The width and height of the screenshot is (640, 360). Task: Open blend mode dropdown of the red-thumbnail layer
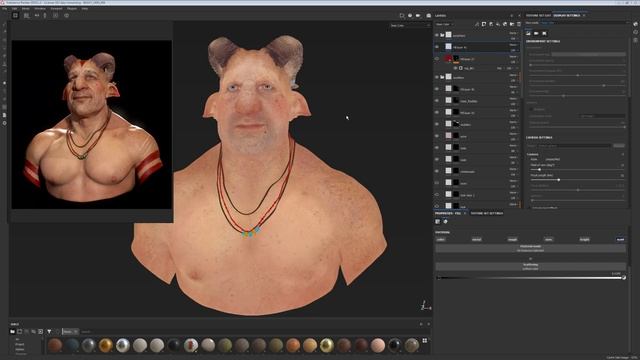[513, 56]
